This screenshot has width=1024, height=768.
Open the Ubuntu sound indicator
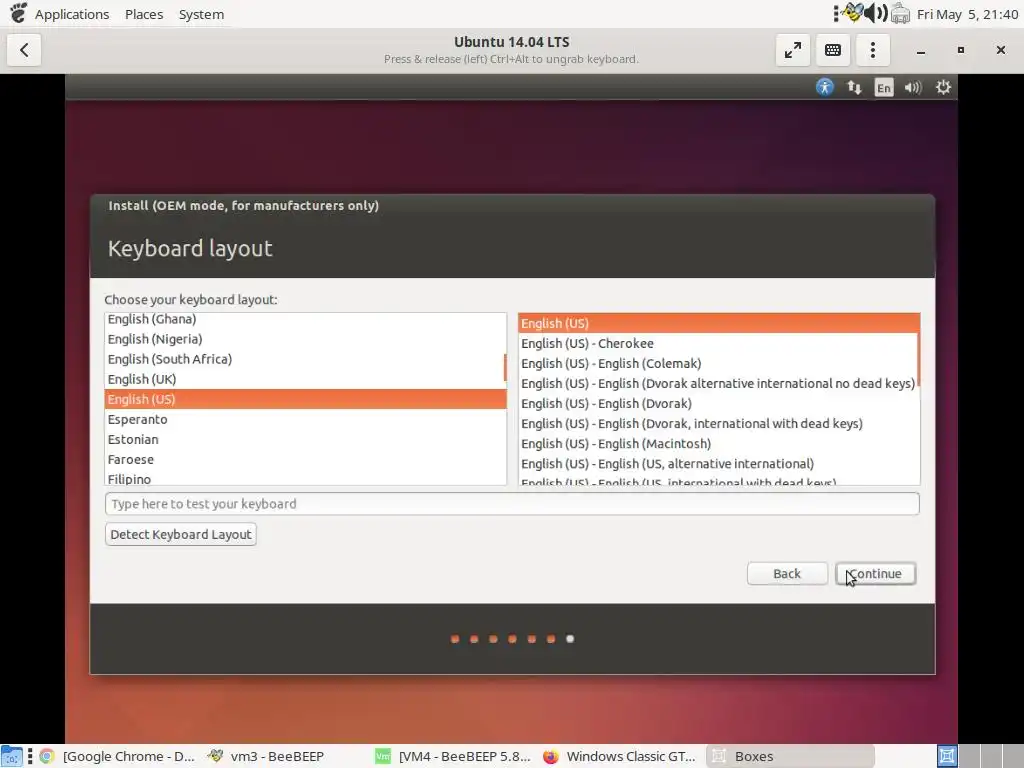pyautogui.click(x=913, y=88)
